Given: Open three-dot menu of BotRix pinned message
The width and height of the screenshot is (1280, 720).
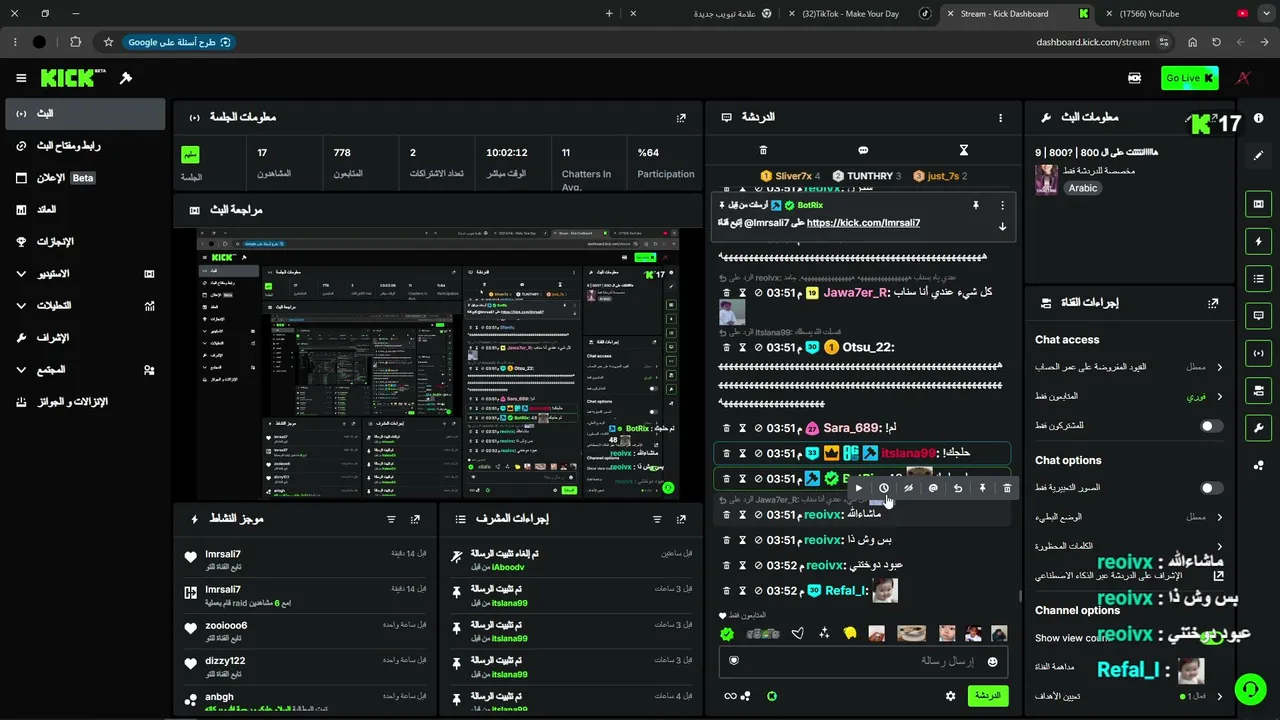Looking at the screenshot, I should point(1002,205).
